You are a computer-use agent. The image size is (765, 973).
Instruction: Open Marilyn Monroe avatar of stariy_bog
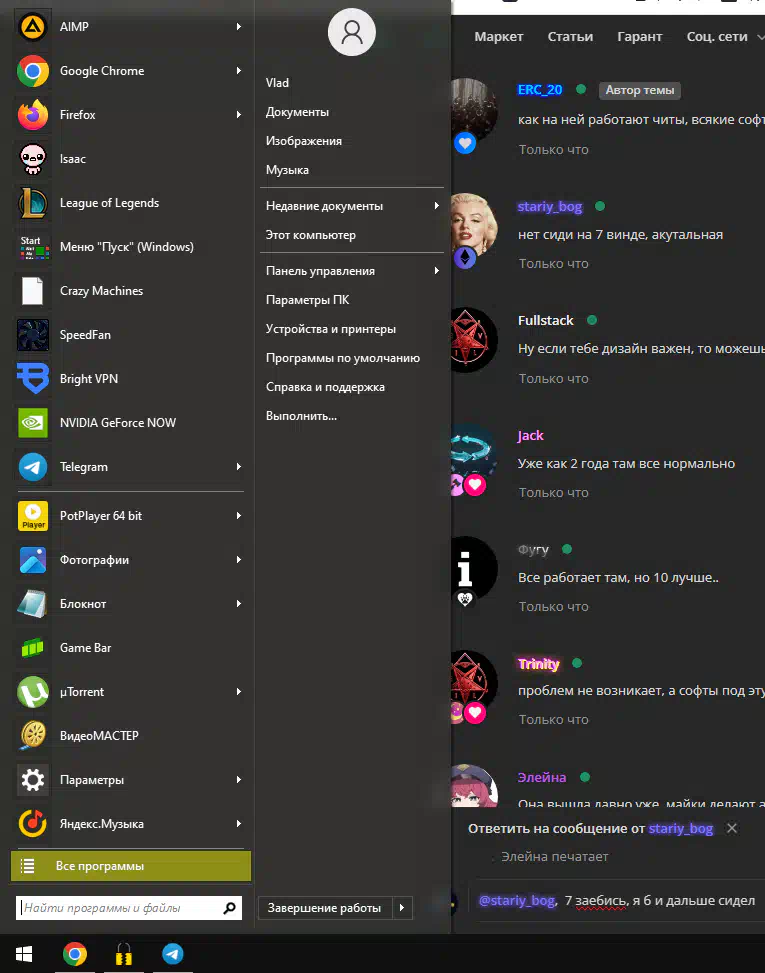click(473, 225)
